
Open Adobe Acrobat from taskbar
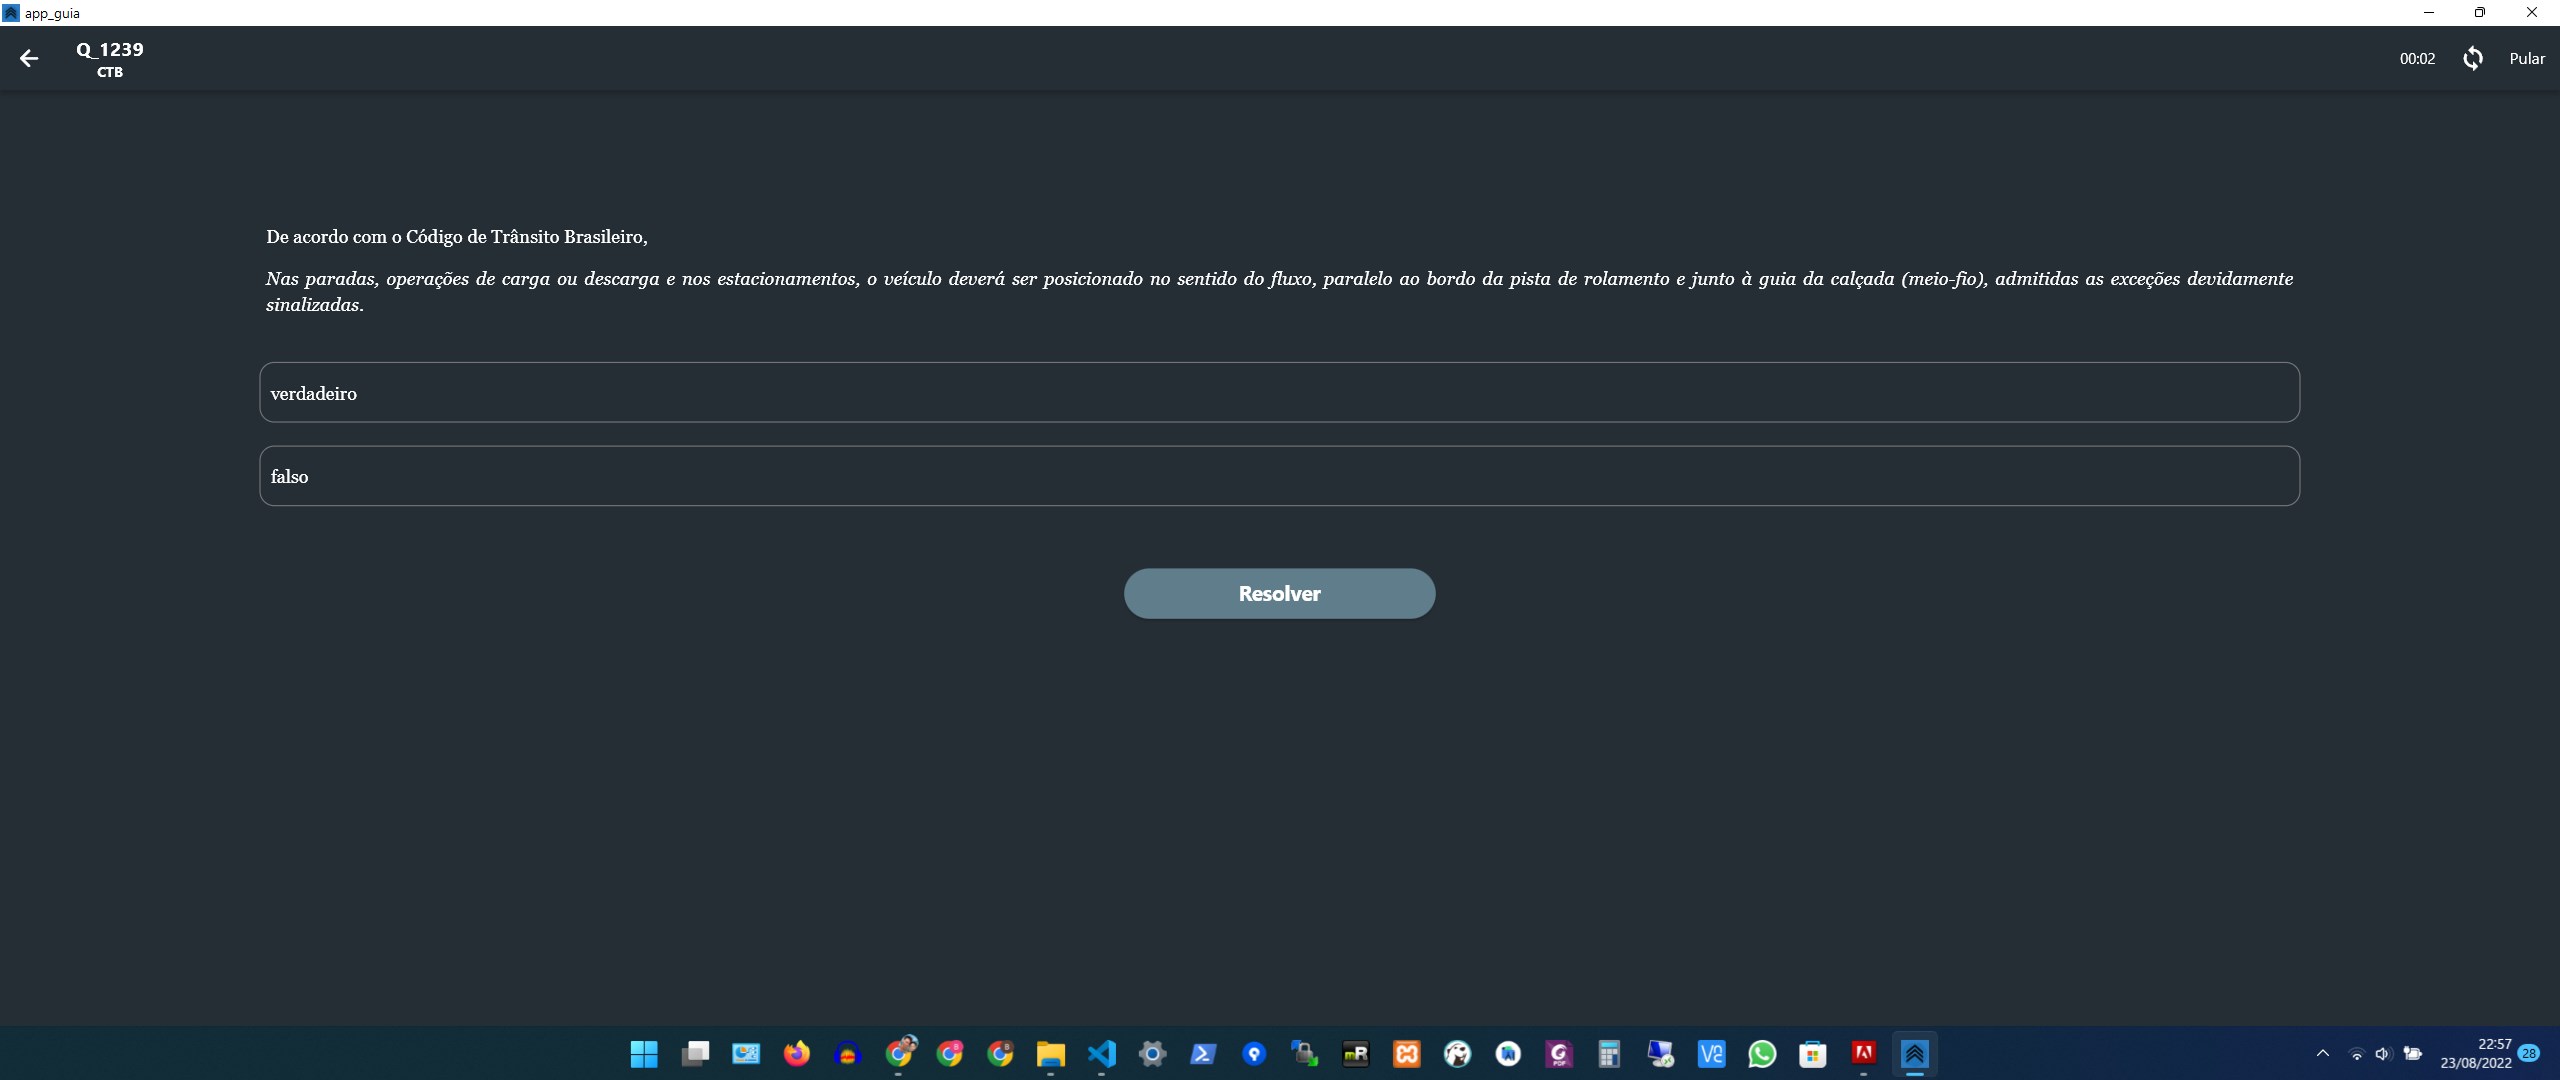(1863, 1054)
